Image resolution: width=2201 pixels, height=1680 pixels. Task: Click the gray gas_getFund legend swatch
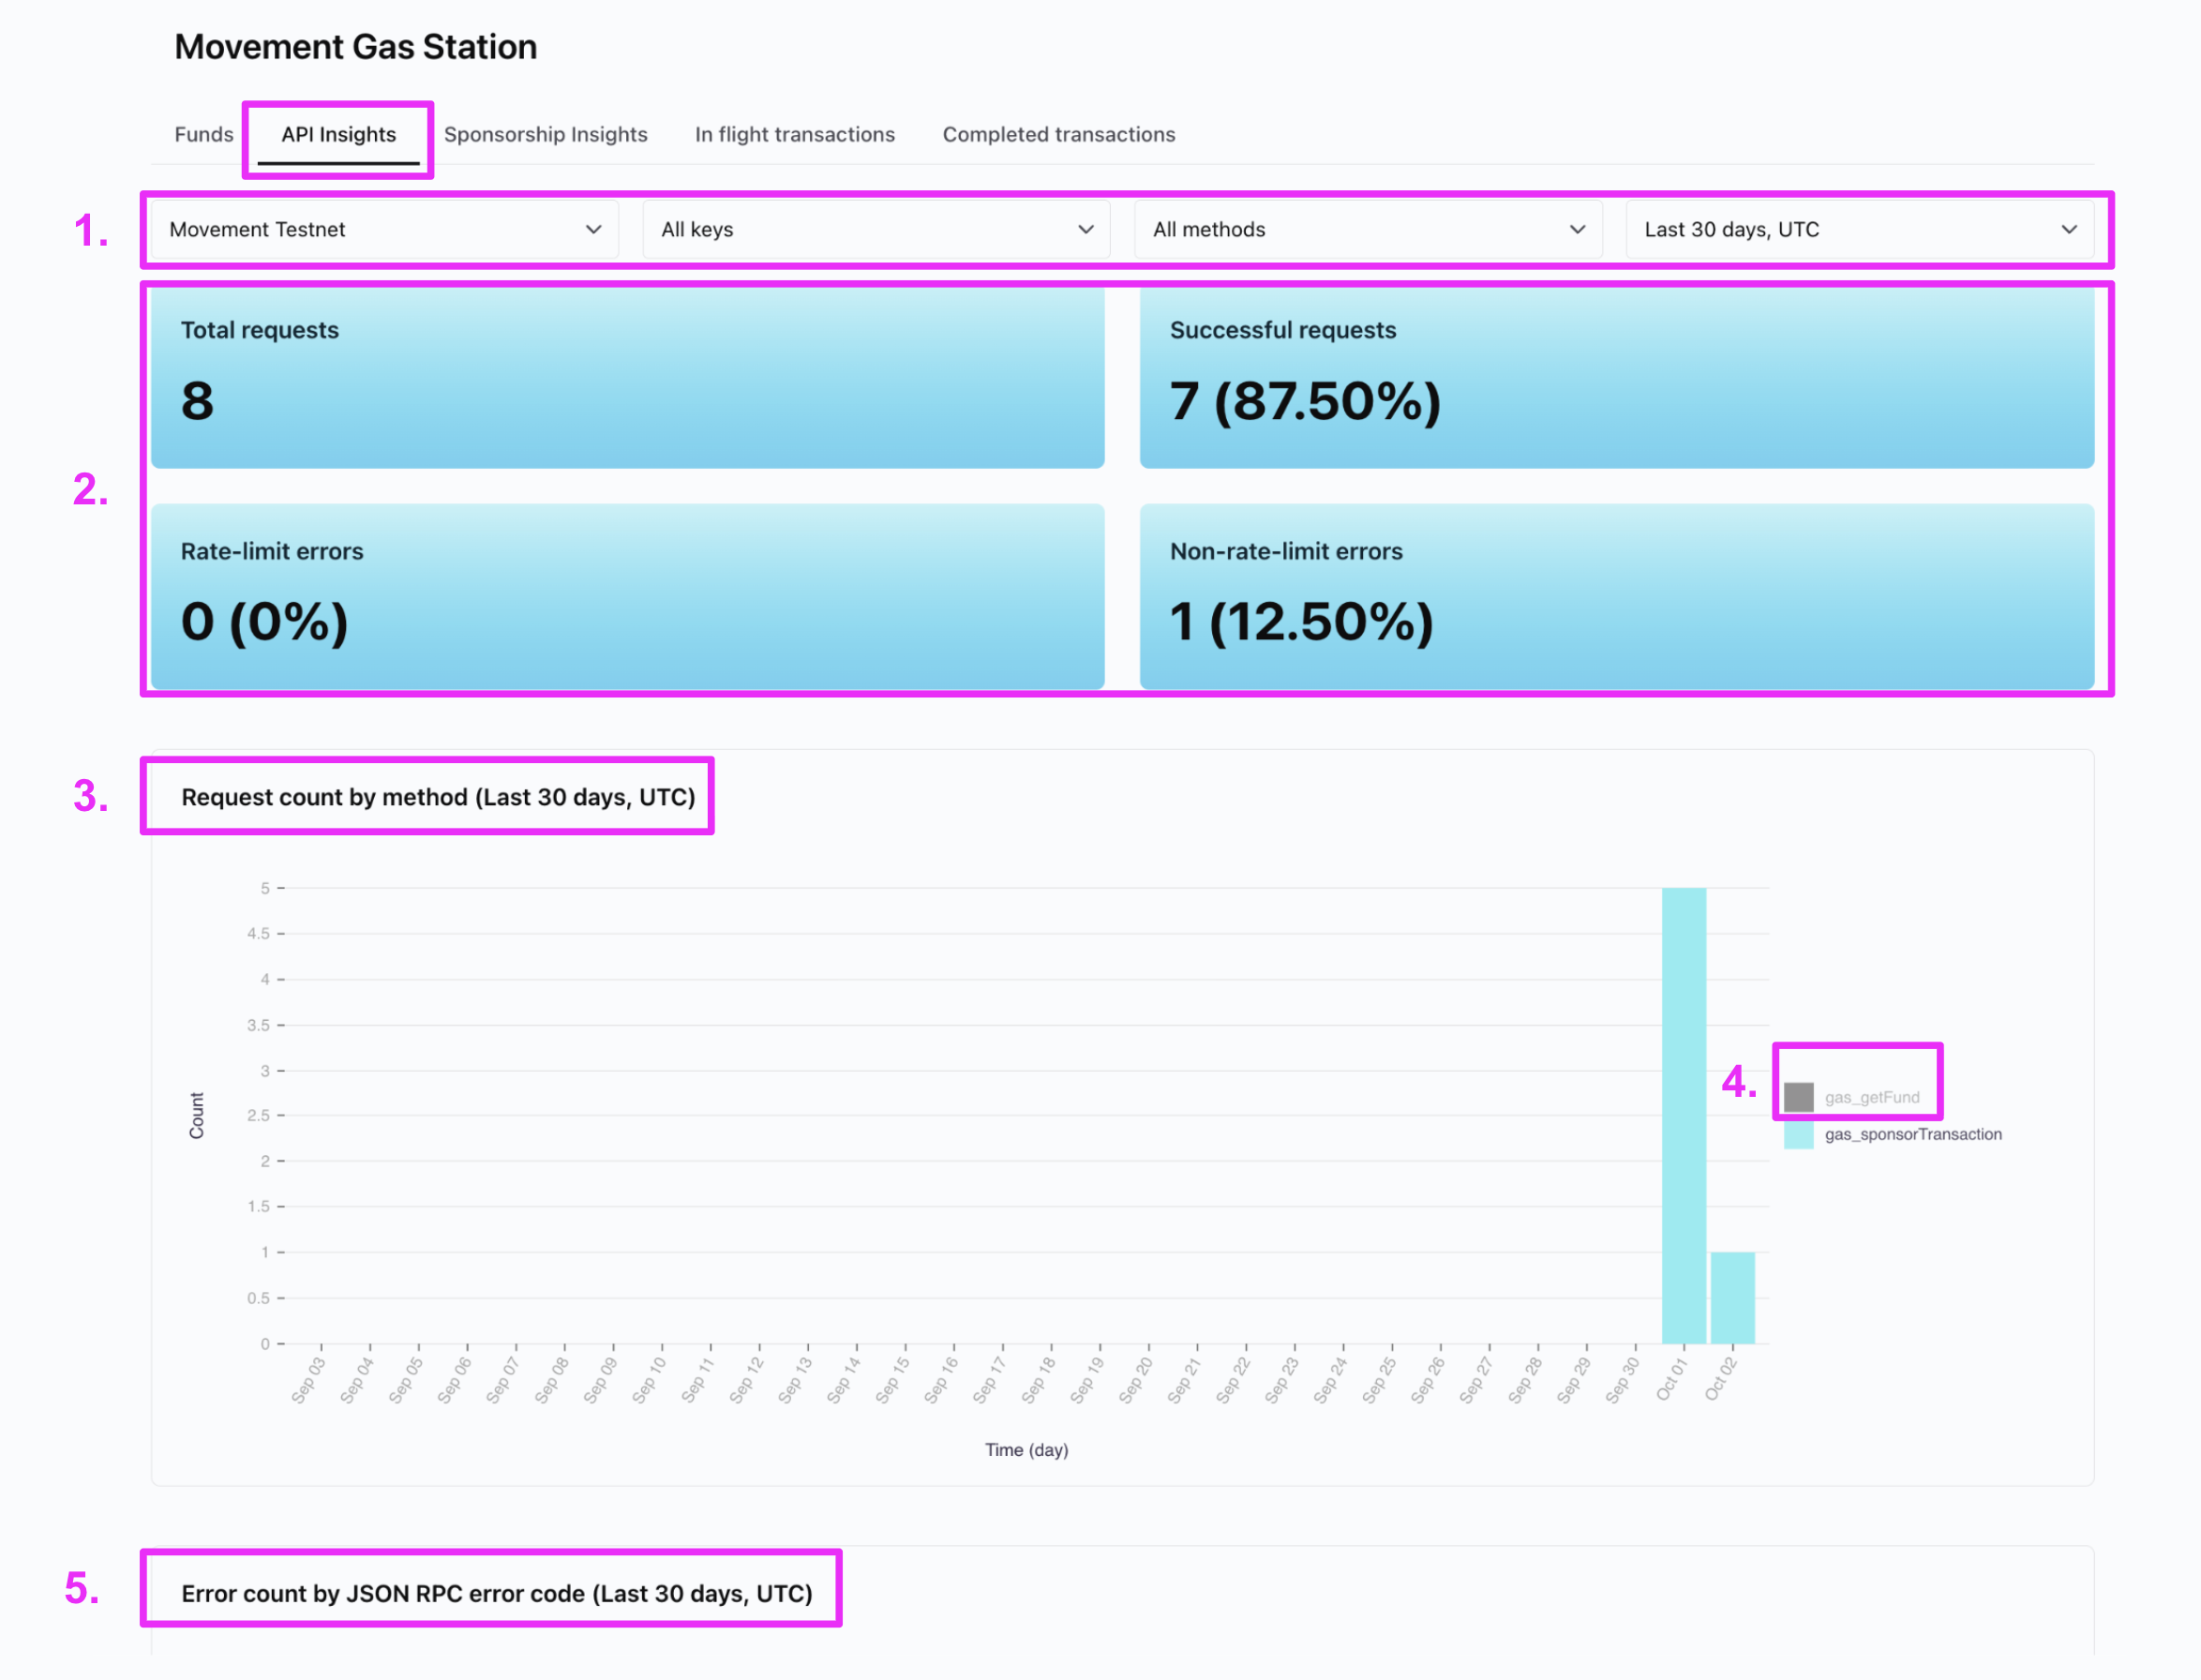coord(1798,1097)
